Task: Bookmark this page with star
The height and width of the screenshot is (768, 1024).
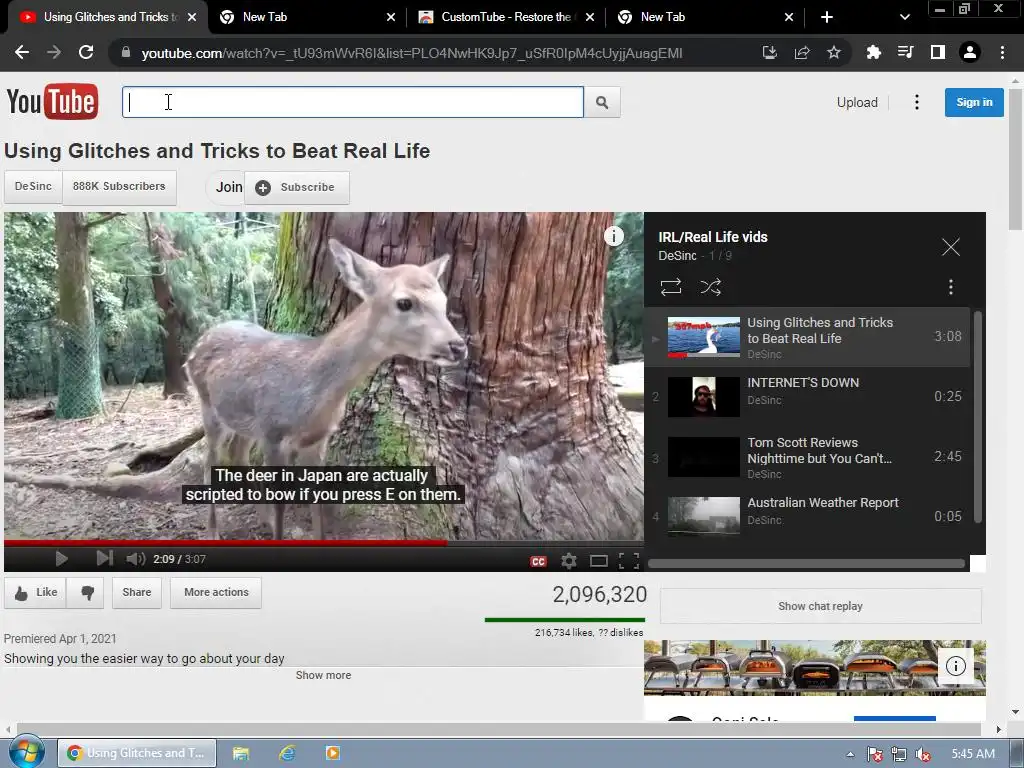Action: (x=834, y=52)
